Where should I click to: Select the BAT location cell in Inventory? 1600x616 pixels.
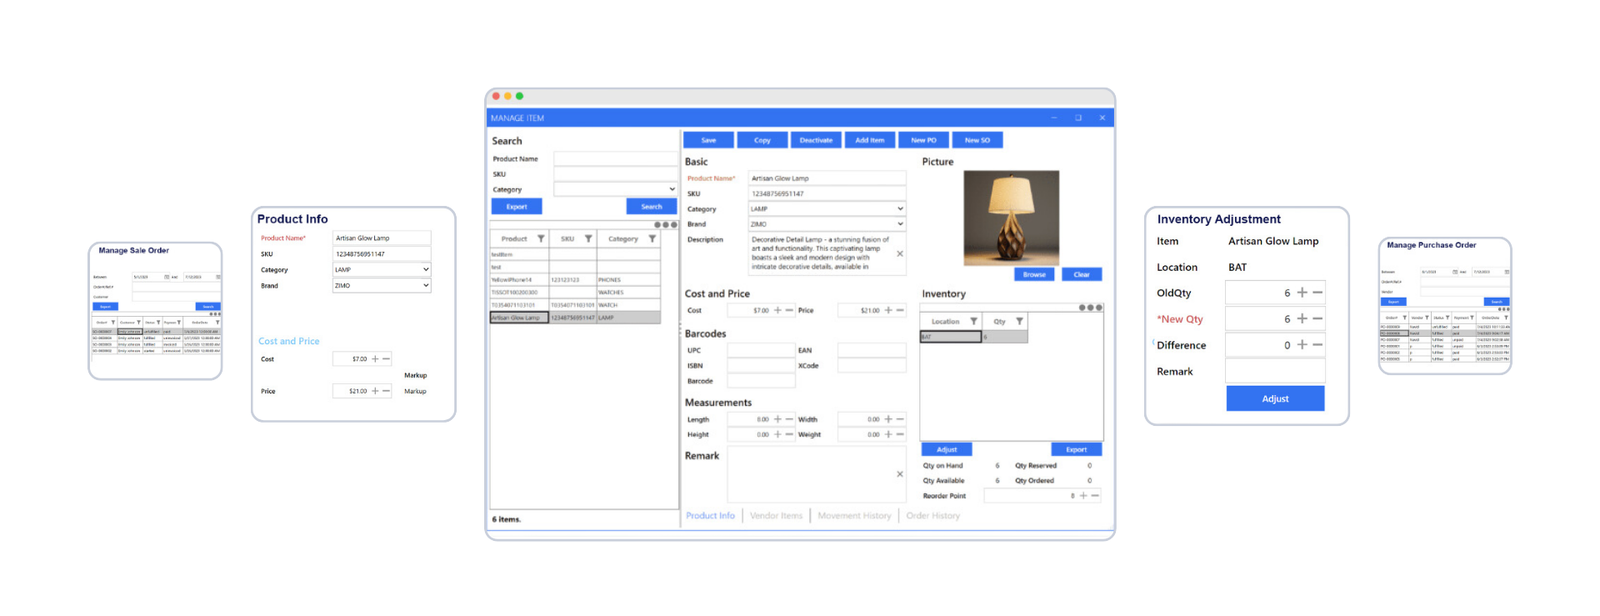click(950, 337)
